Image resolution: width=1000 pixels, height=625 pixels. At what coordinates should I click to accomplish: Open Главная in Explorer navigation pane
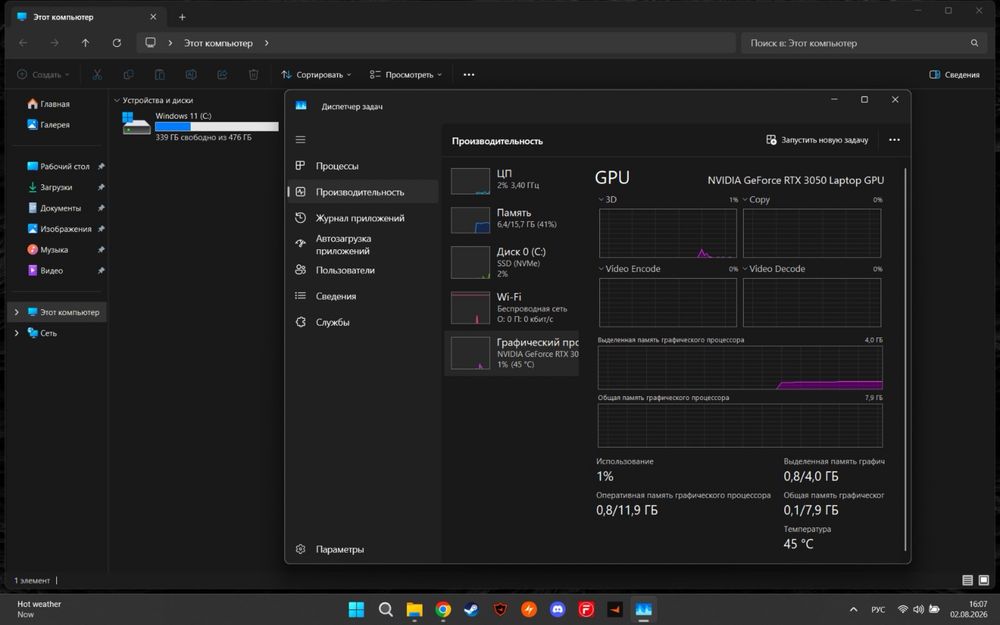[x=57, y=104]
